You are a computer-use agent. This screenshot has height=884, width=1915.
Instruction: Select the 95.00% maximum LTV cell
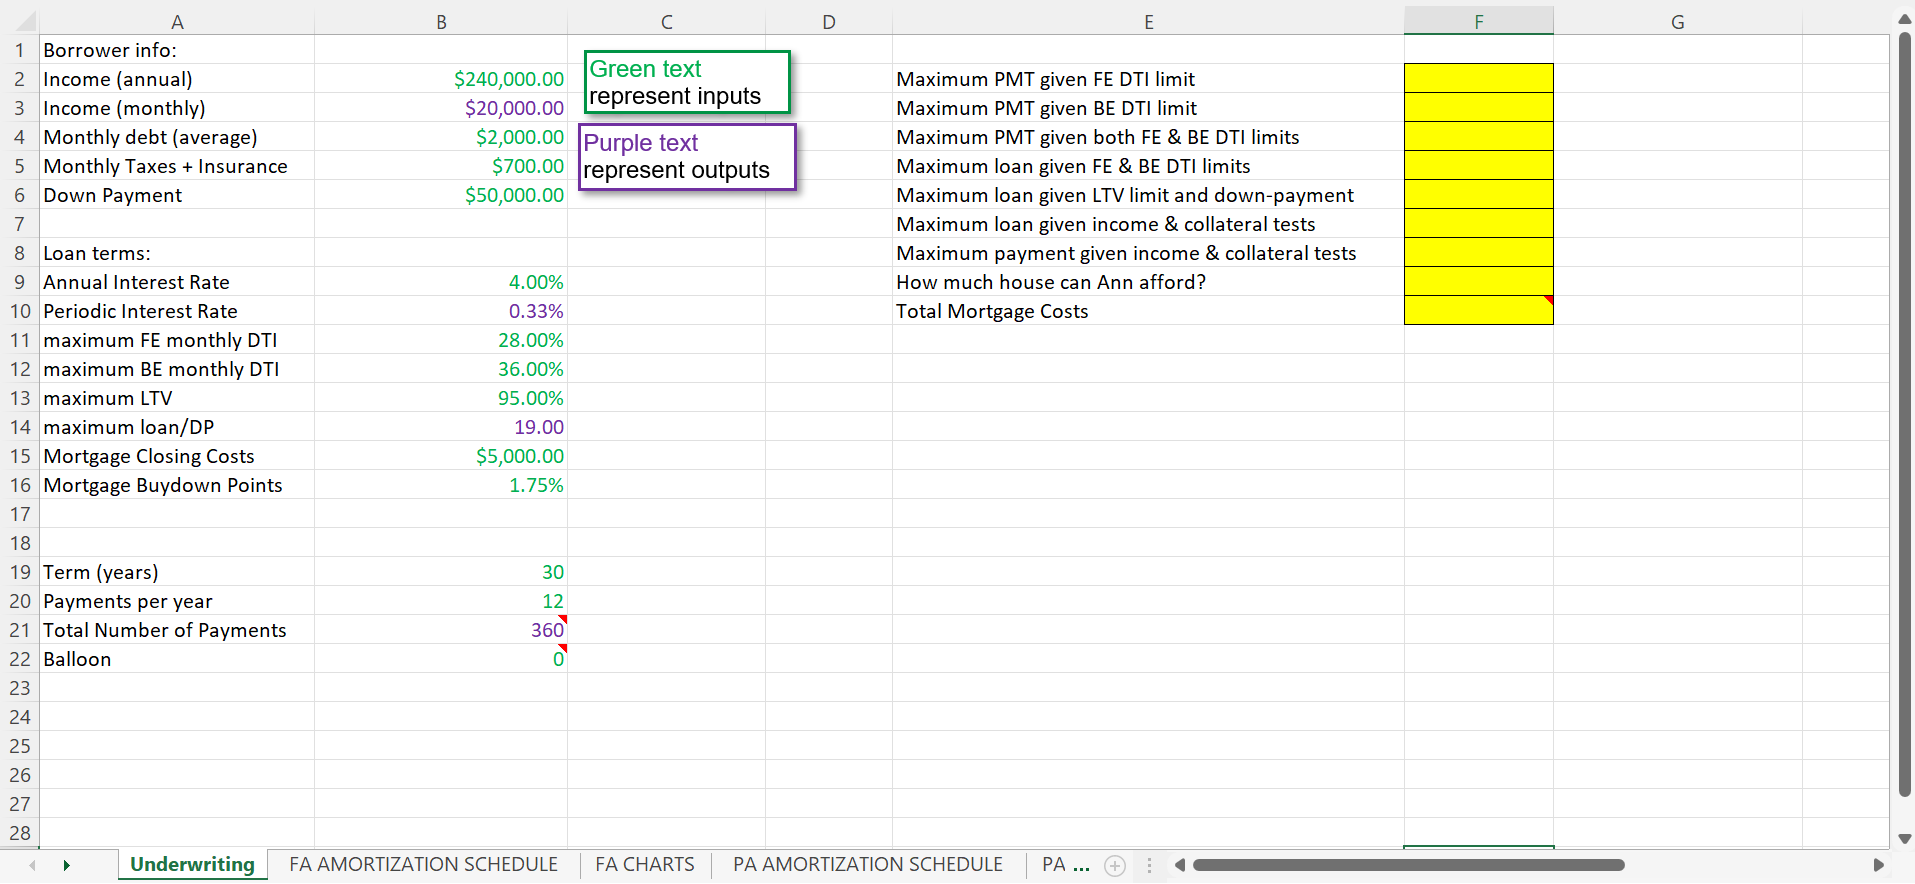[441, 398]
